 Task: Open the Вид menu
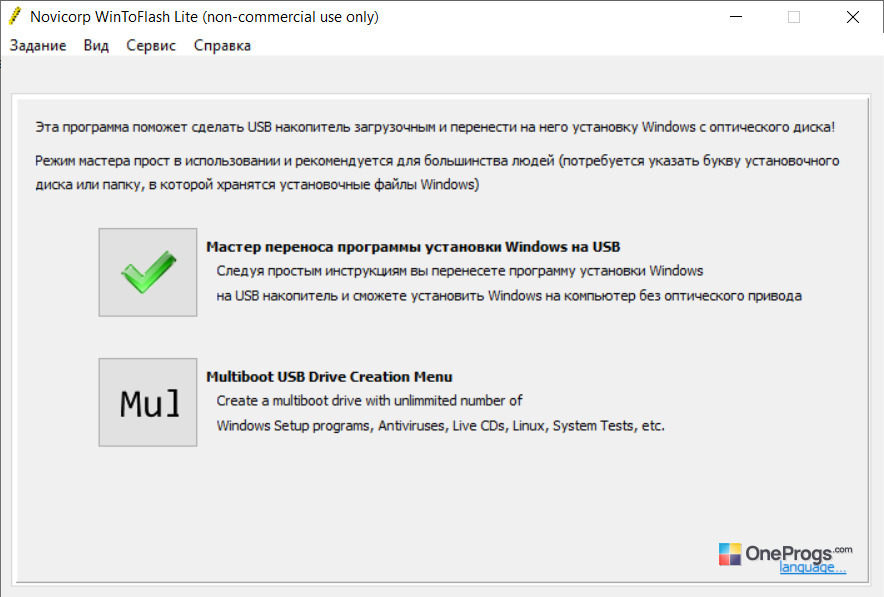[x=96, y=46]
